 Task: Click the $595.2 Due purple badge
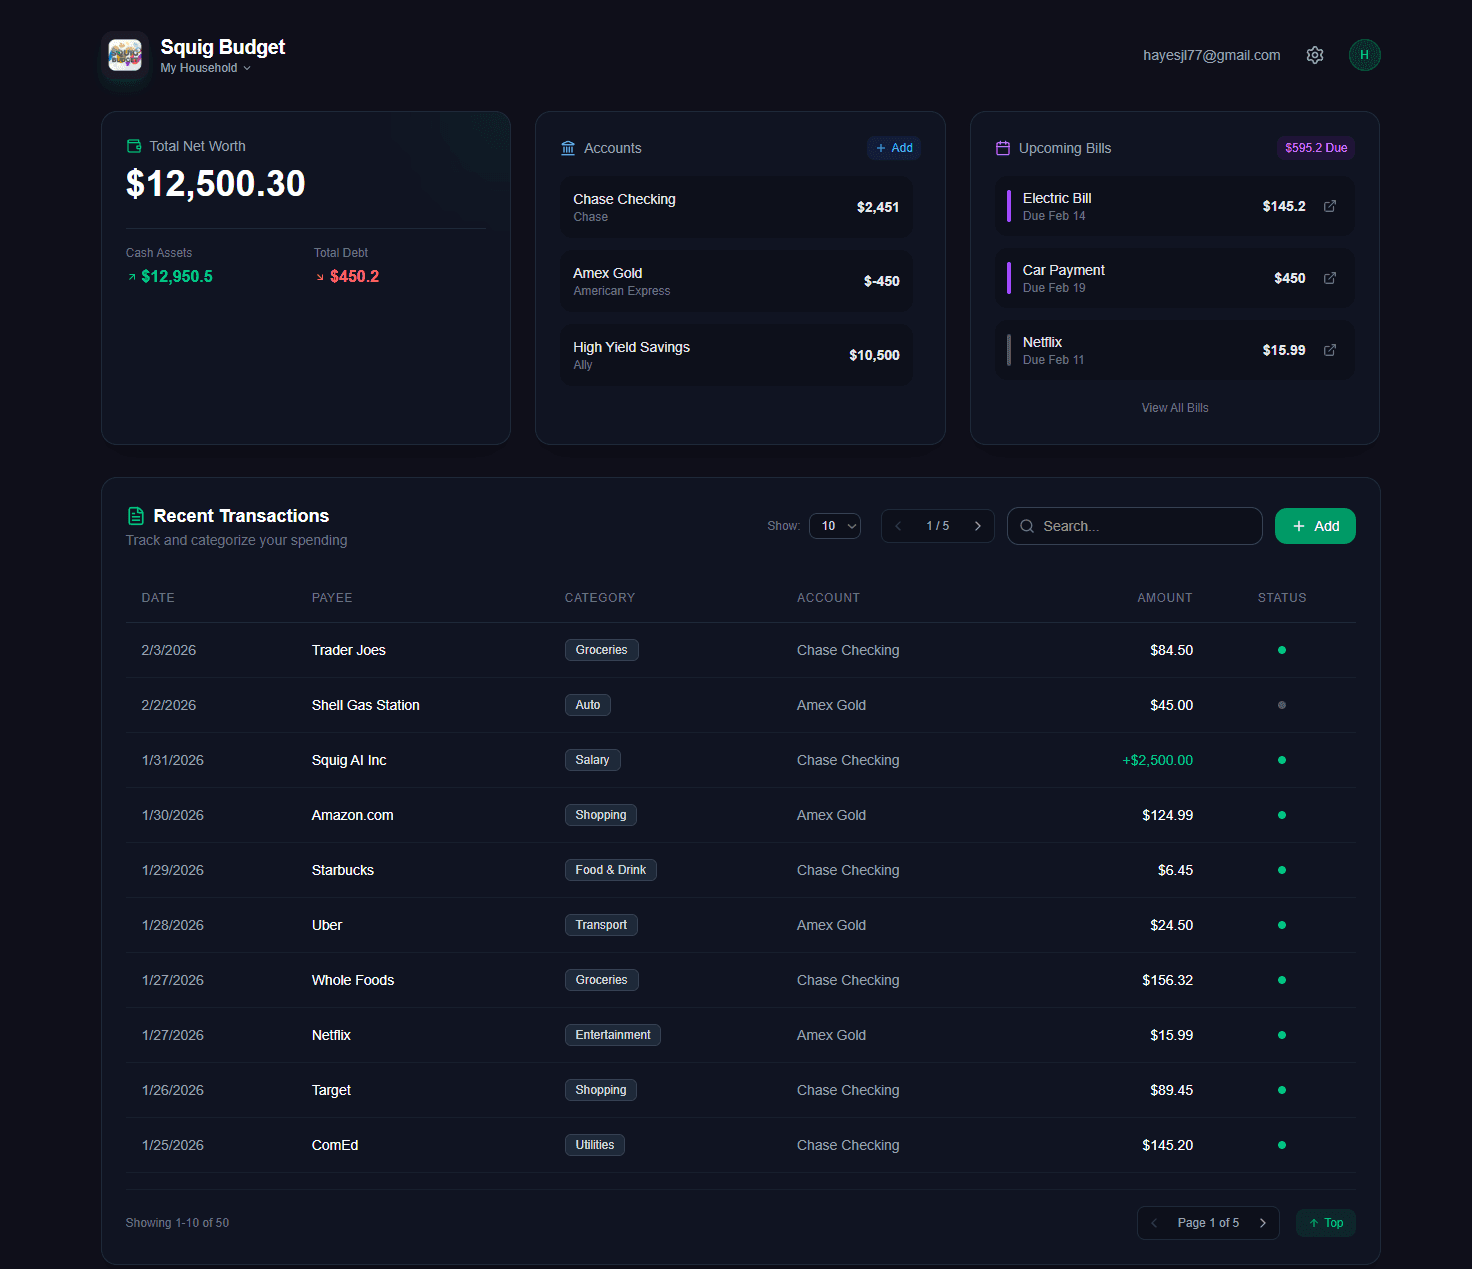click(1316, 148)
